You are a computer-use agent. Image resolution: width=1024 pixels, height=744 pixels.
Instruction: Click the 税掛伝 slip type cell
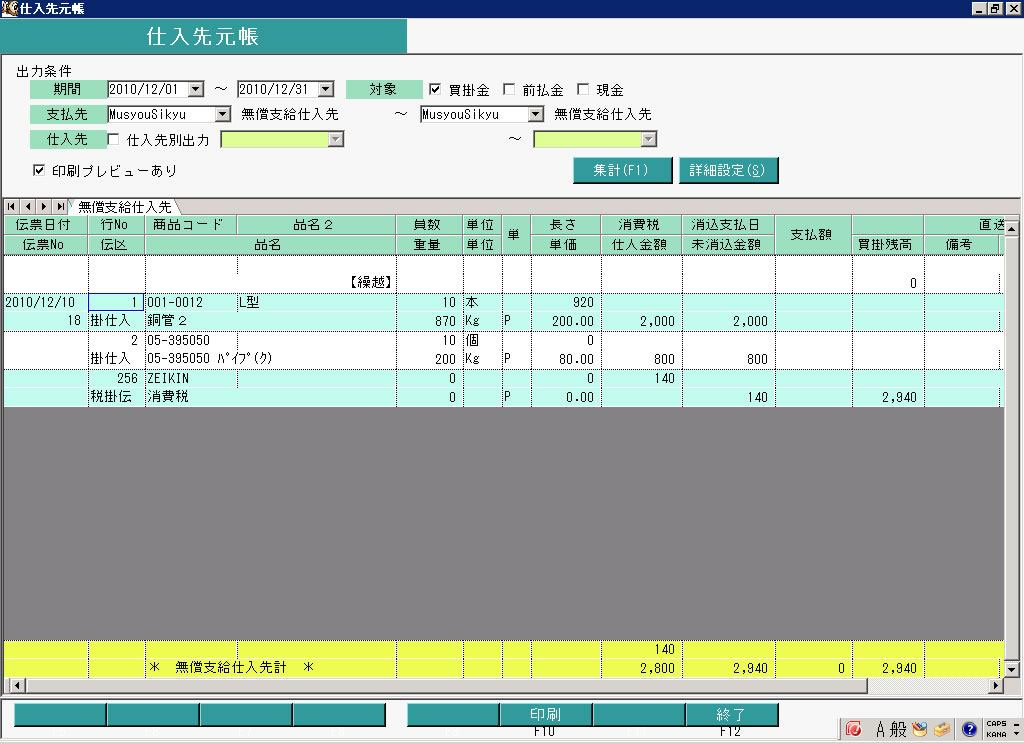pos(116,396)
